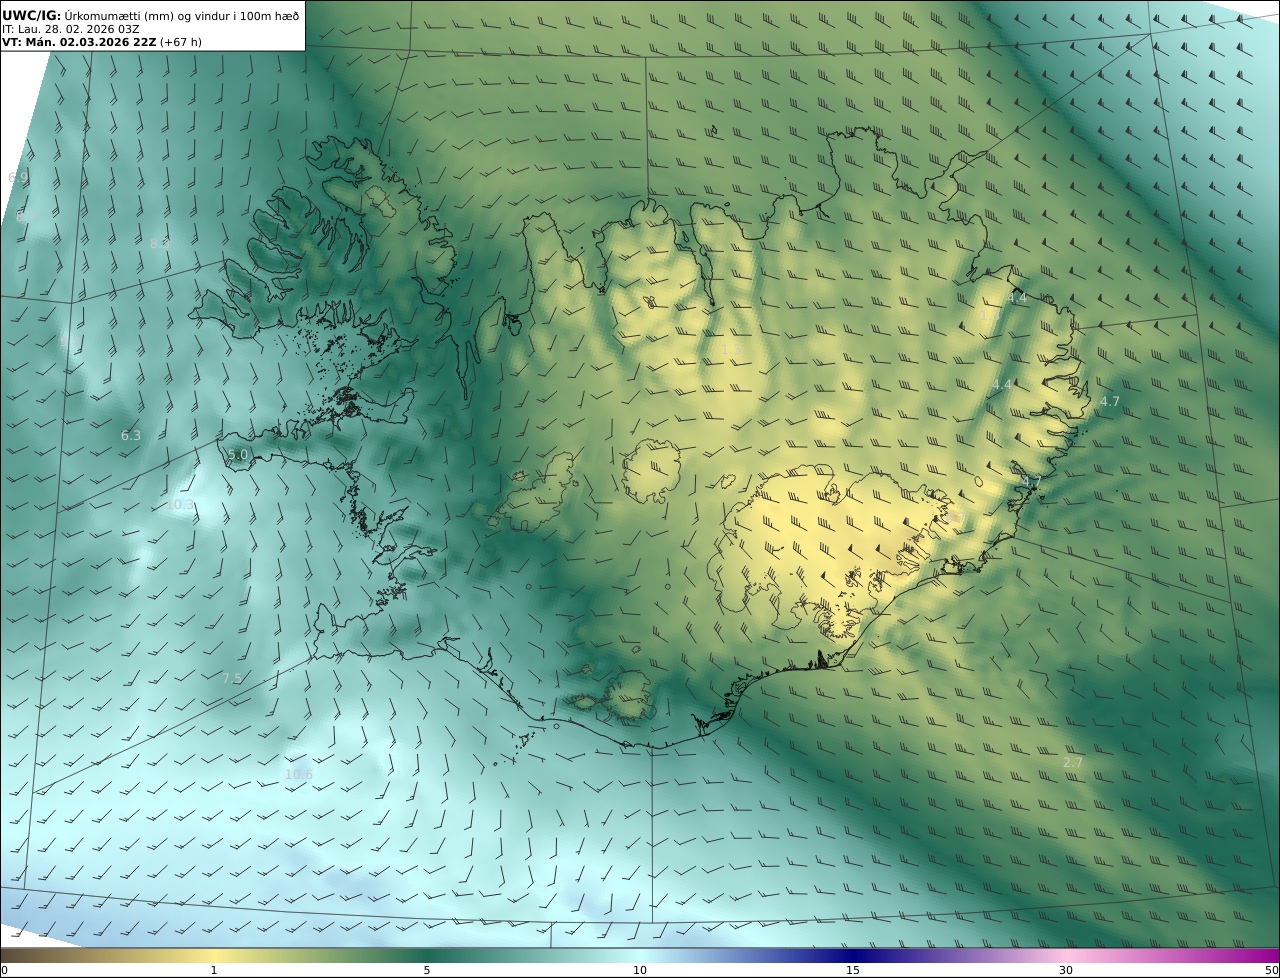The width and height of the screenshot is (1280, 978).
Task: Click the colorbar tick label 1
Action: pyautogui.click(x=214, y=970)
